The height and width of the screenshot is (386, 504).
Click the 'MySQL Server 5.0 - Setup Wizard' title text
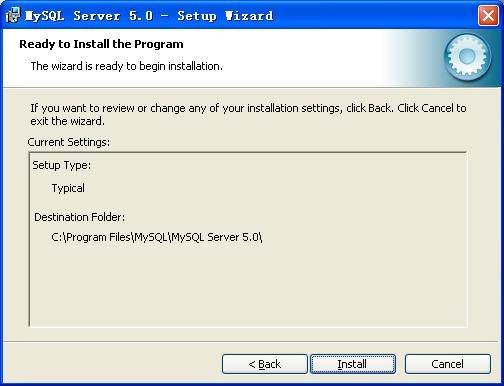tap(149, 16)
